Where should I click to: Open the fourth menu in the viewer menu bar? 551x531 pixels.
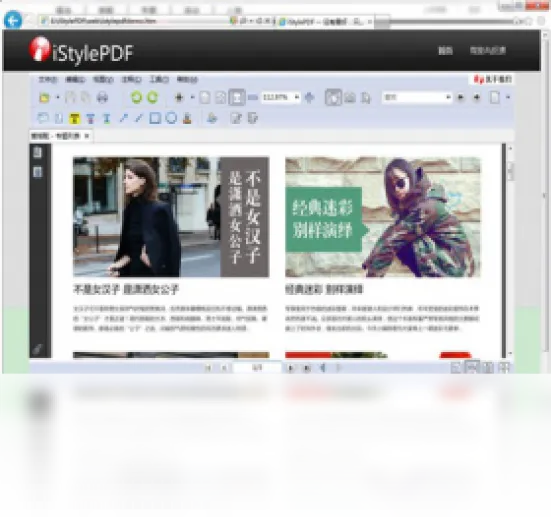(x=131, y=79)
